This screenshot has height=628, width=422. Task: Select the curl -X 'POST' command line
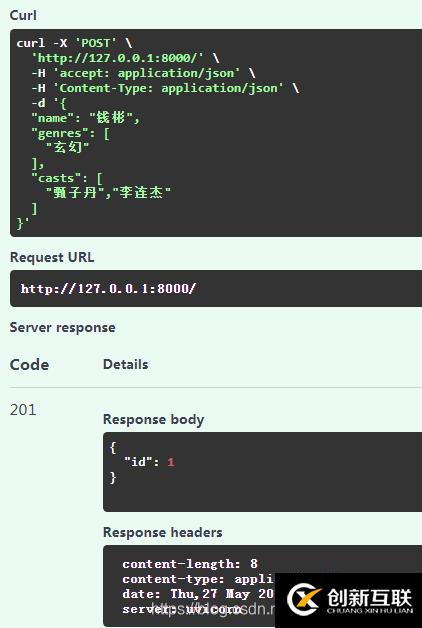tap(74, 43)
